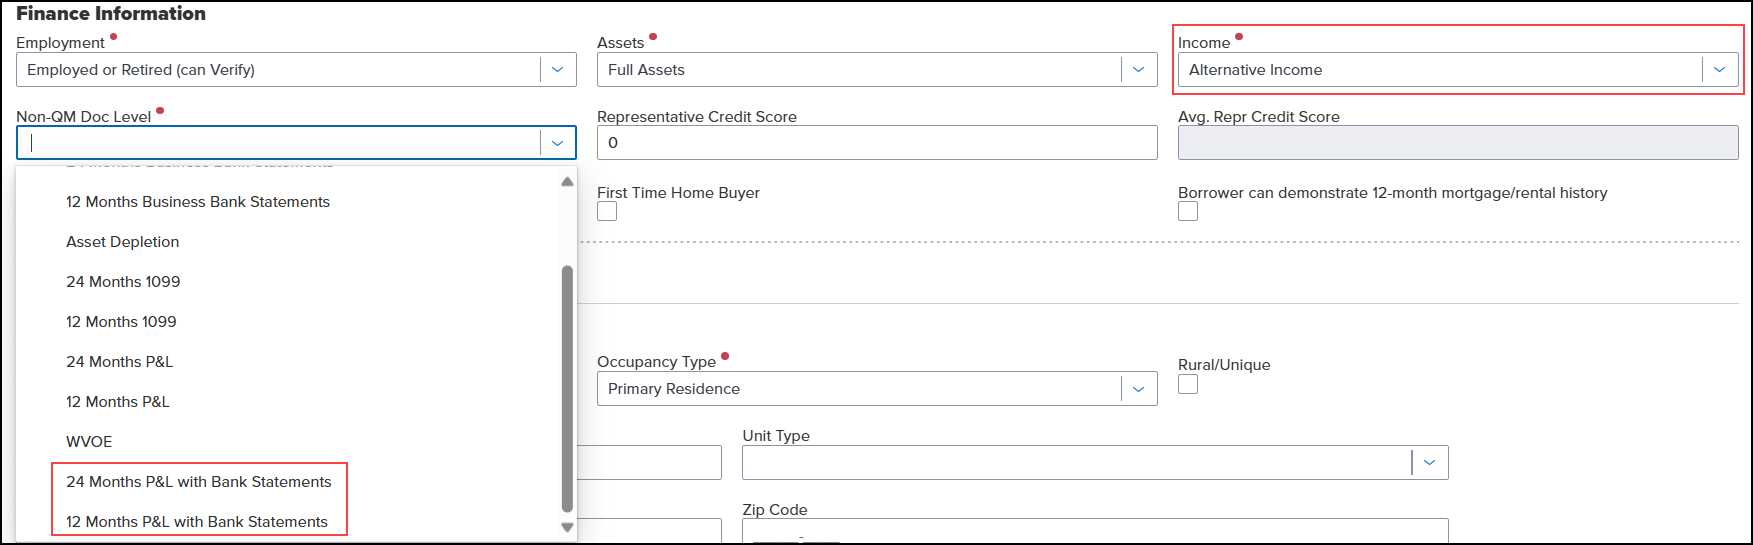
Task: Check the First Time Home Buyer box
Action: [607, 212]
